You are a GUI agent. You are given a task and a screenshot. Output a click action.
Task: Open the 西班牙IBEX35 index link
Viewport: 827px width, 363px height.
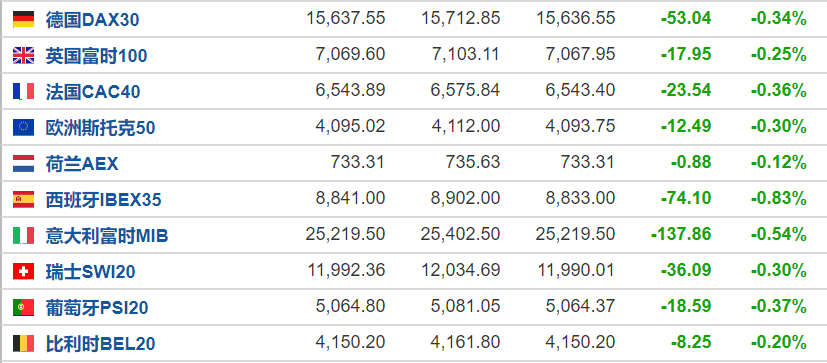(103, 200)
